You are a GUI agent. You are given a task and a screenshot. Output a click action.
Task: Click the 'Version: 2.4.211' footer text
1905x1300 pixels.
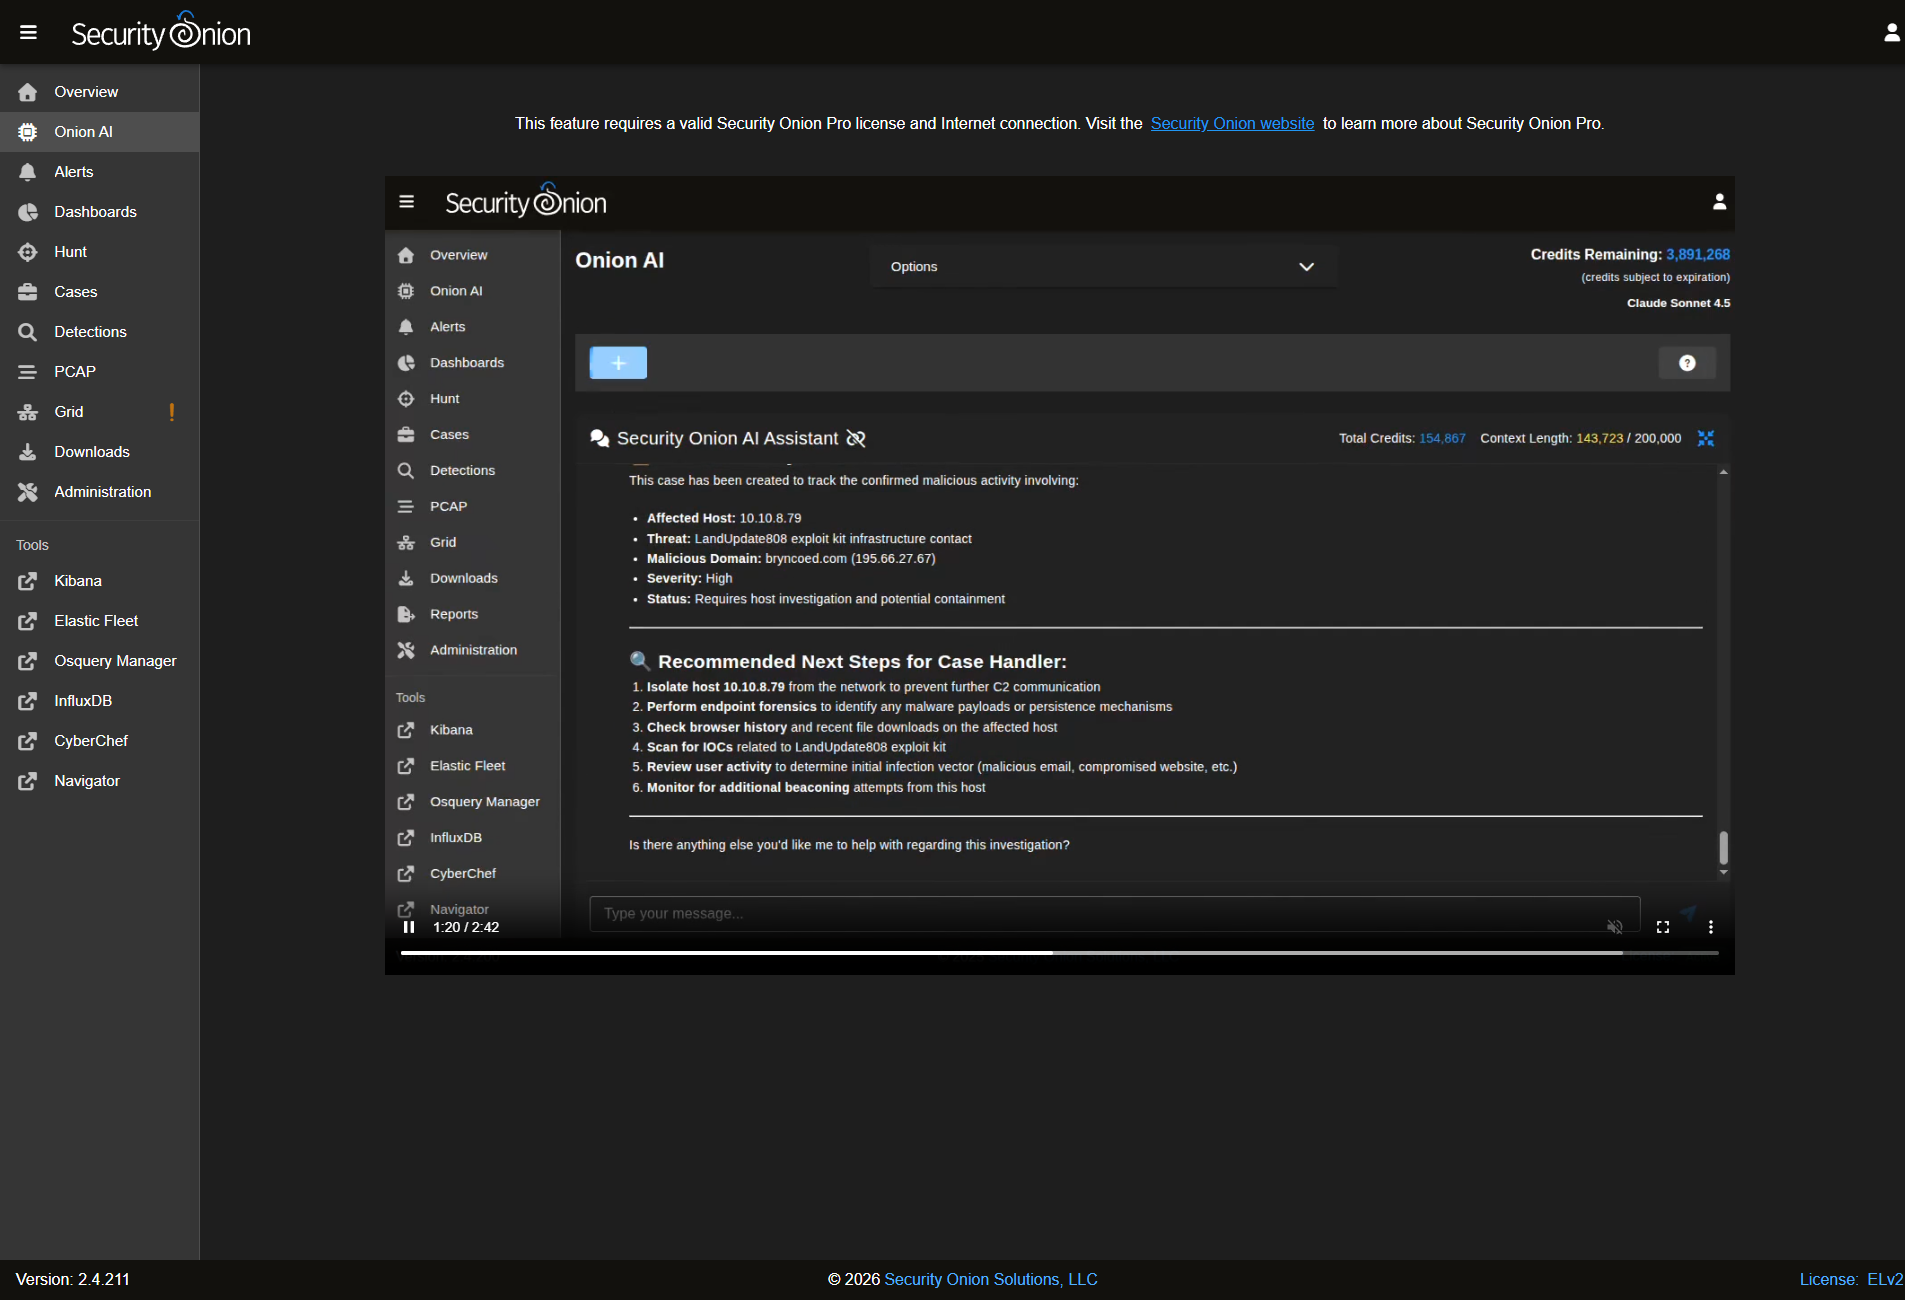[73, 1280]
